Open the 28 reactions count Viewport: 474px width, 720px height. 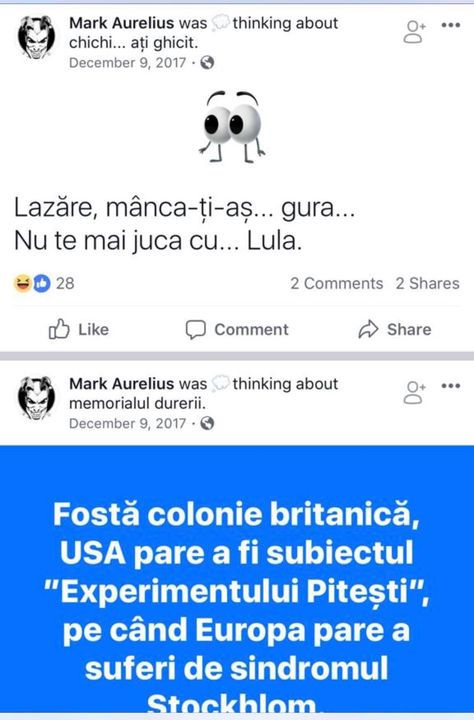(65, 283)
